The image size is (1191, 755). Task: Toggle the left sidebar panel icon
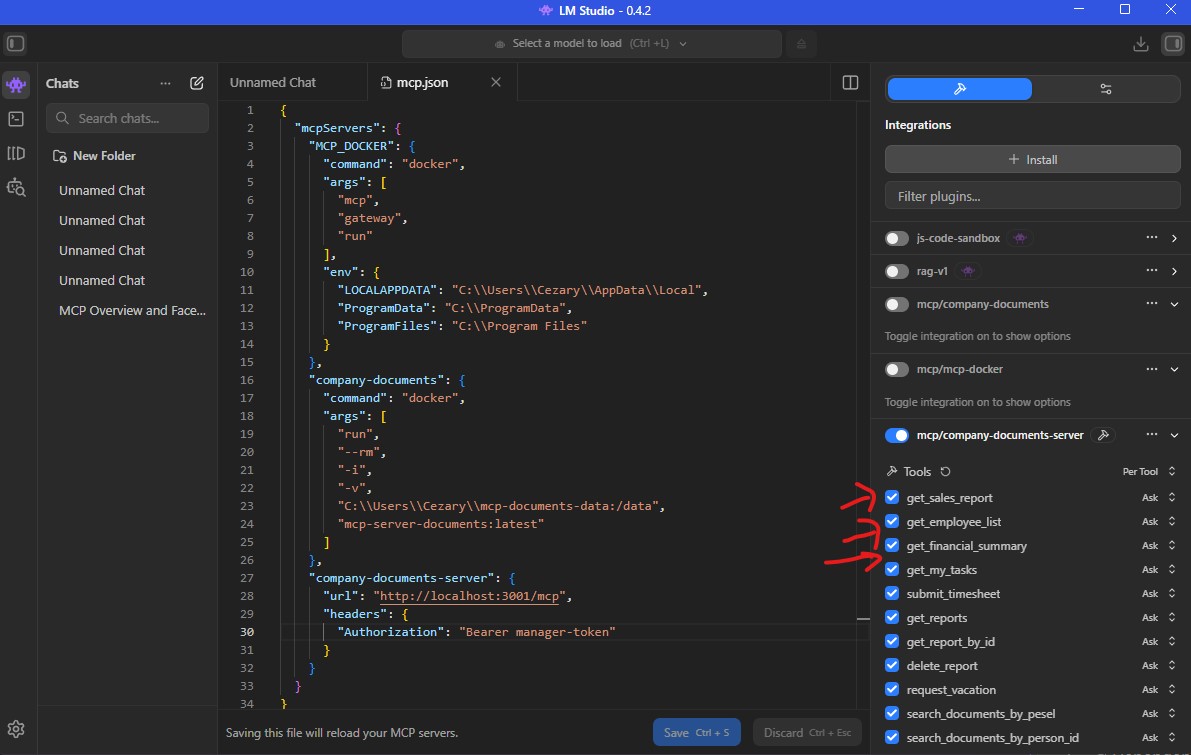tap(15, 43)
